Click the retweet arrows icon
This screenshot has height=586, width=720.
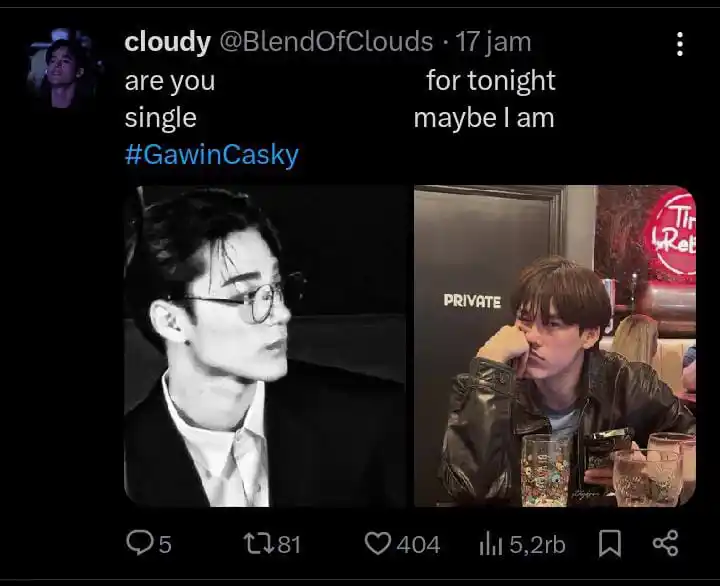(x=257, y=543)
